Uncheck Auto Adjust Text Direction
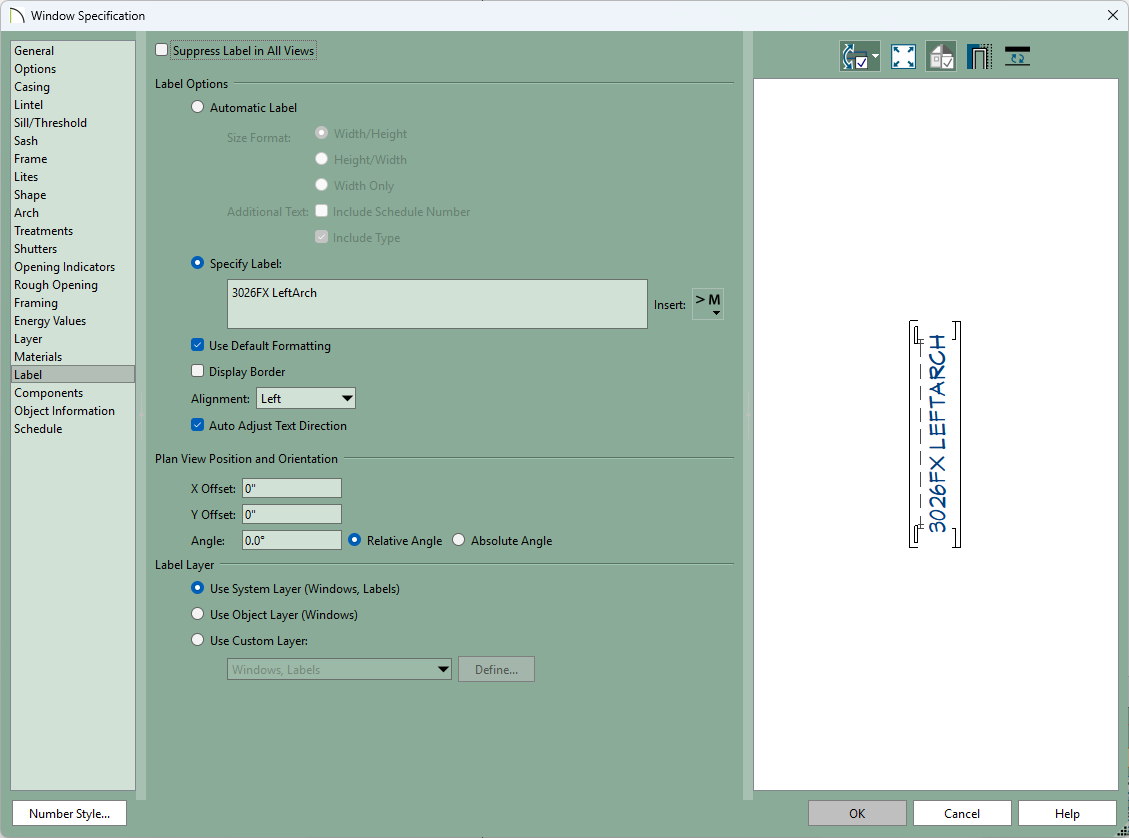The image size is (1129, 838). click(x=198, y=426)
